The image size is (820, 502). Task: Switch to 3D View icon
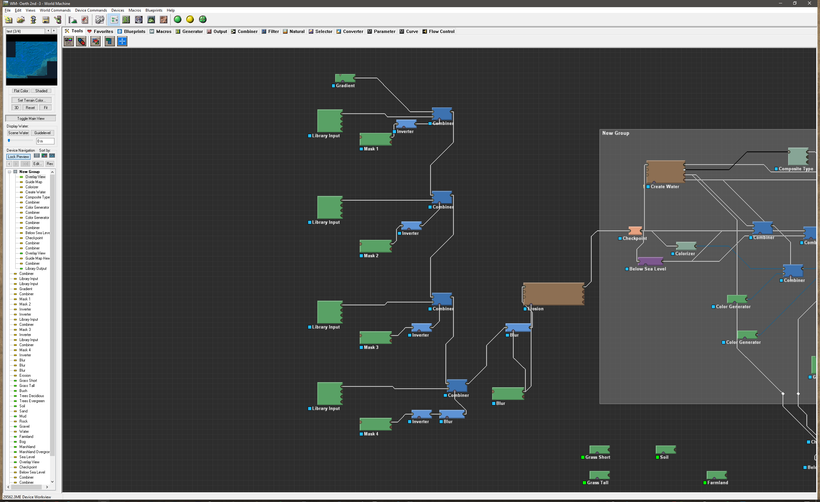point(151,20)
